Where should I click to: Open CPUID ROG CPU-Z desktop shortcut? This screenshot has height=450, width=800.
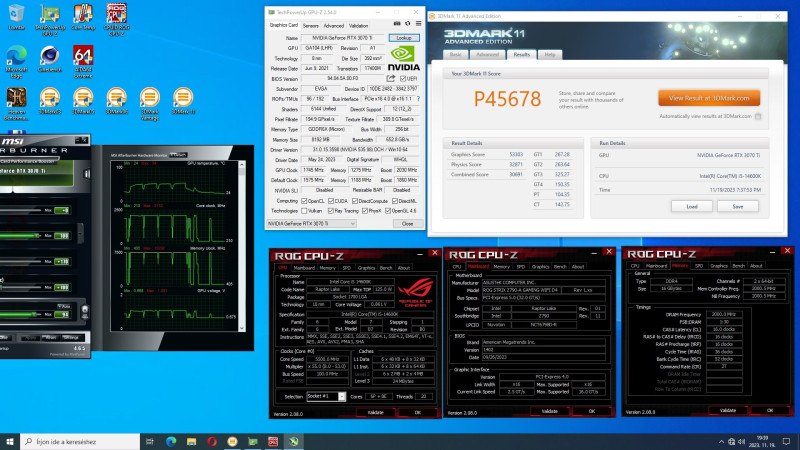(x=116, y=20)
